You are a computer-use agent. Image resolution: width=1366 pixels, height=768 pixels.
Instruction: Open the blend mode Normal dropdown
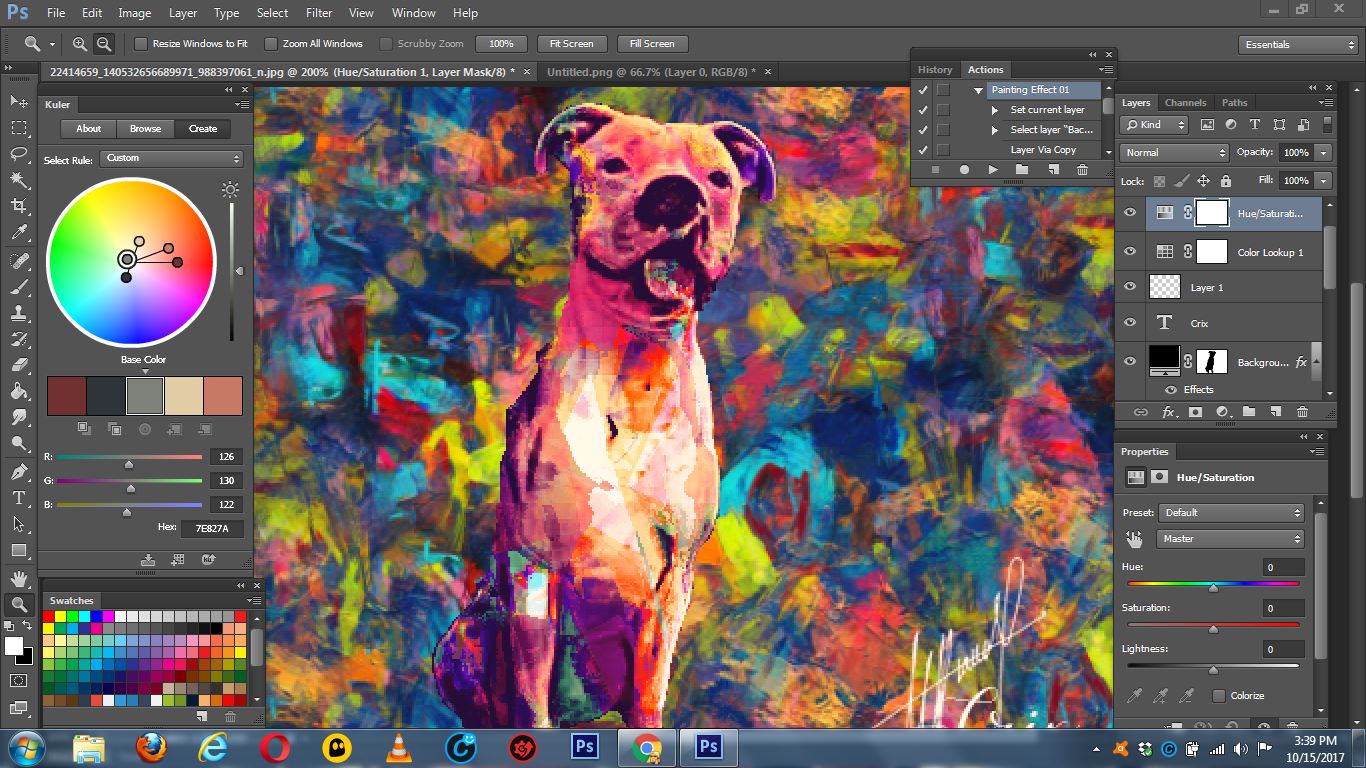click(x=1174, y=153)
